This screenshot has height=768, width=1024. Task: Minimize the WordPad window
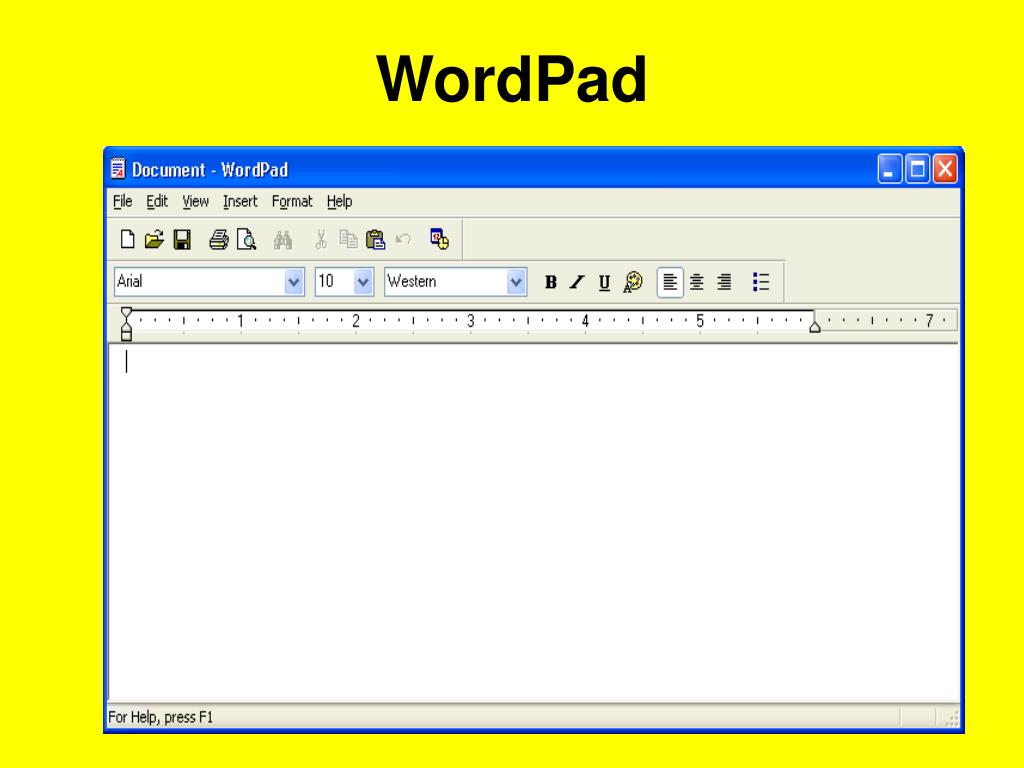[889, 169]
